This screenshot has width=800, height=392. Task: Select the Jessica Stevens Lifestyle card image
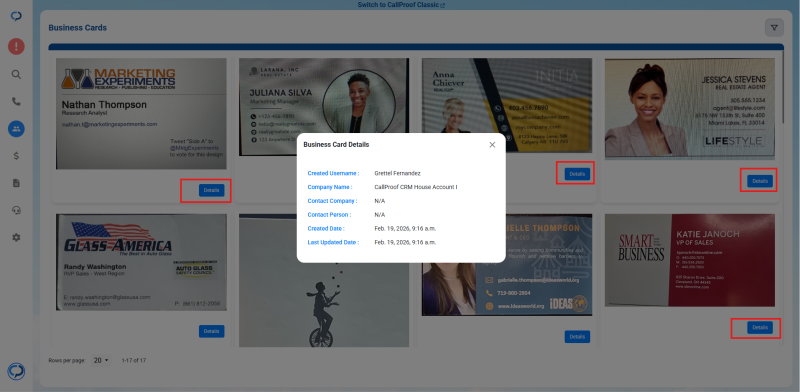click(690, 109)
